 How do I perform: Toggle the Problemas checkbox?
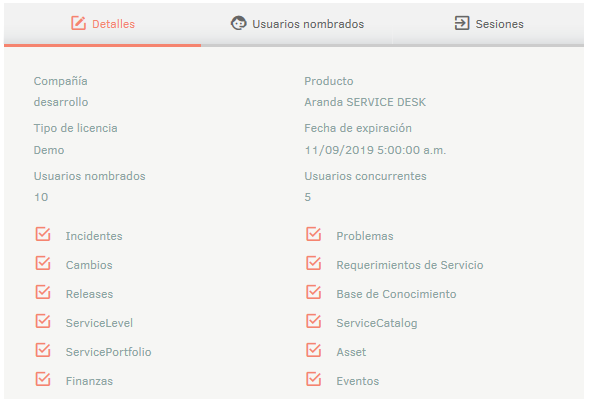tap(313, 234)
